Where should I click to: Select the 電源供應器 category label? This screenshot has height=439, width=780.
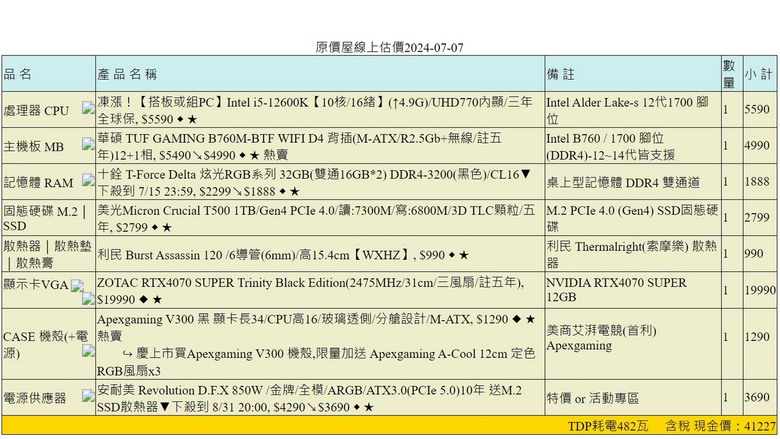35,398
